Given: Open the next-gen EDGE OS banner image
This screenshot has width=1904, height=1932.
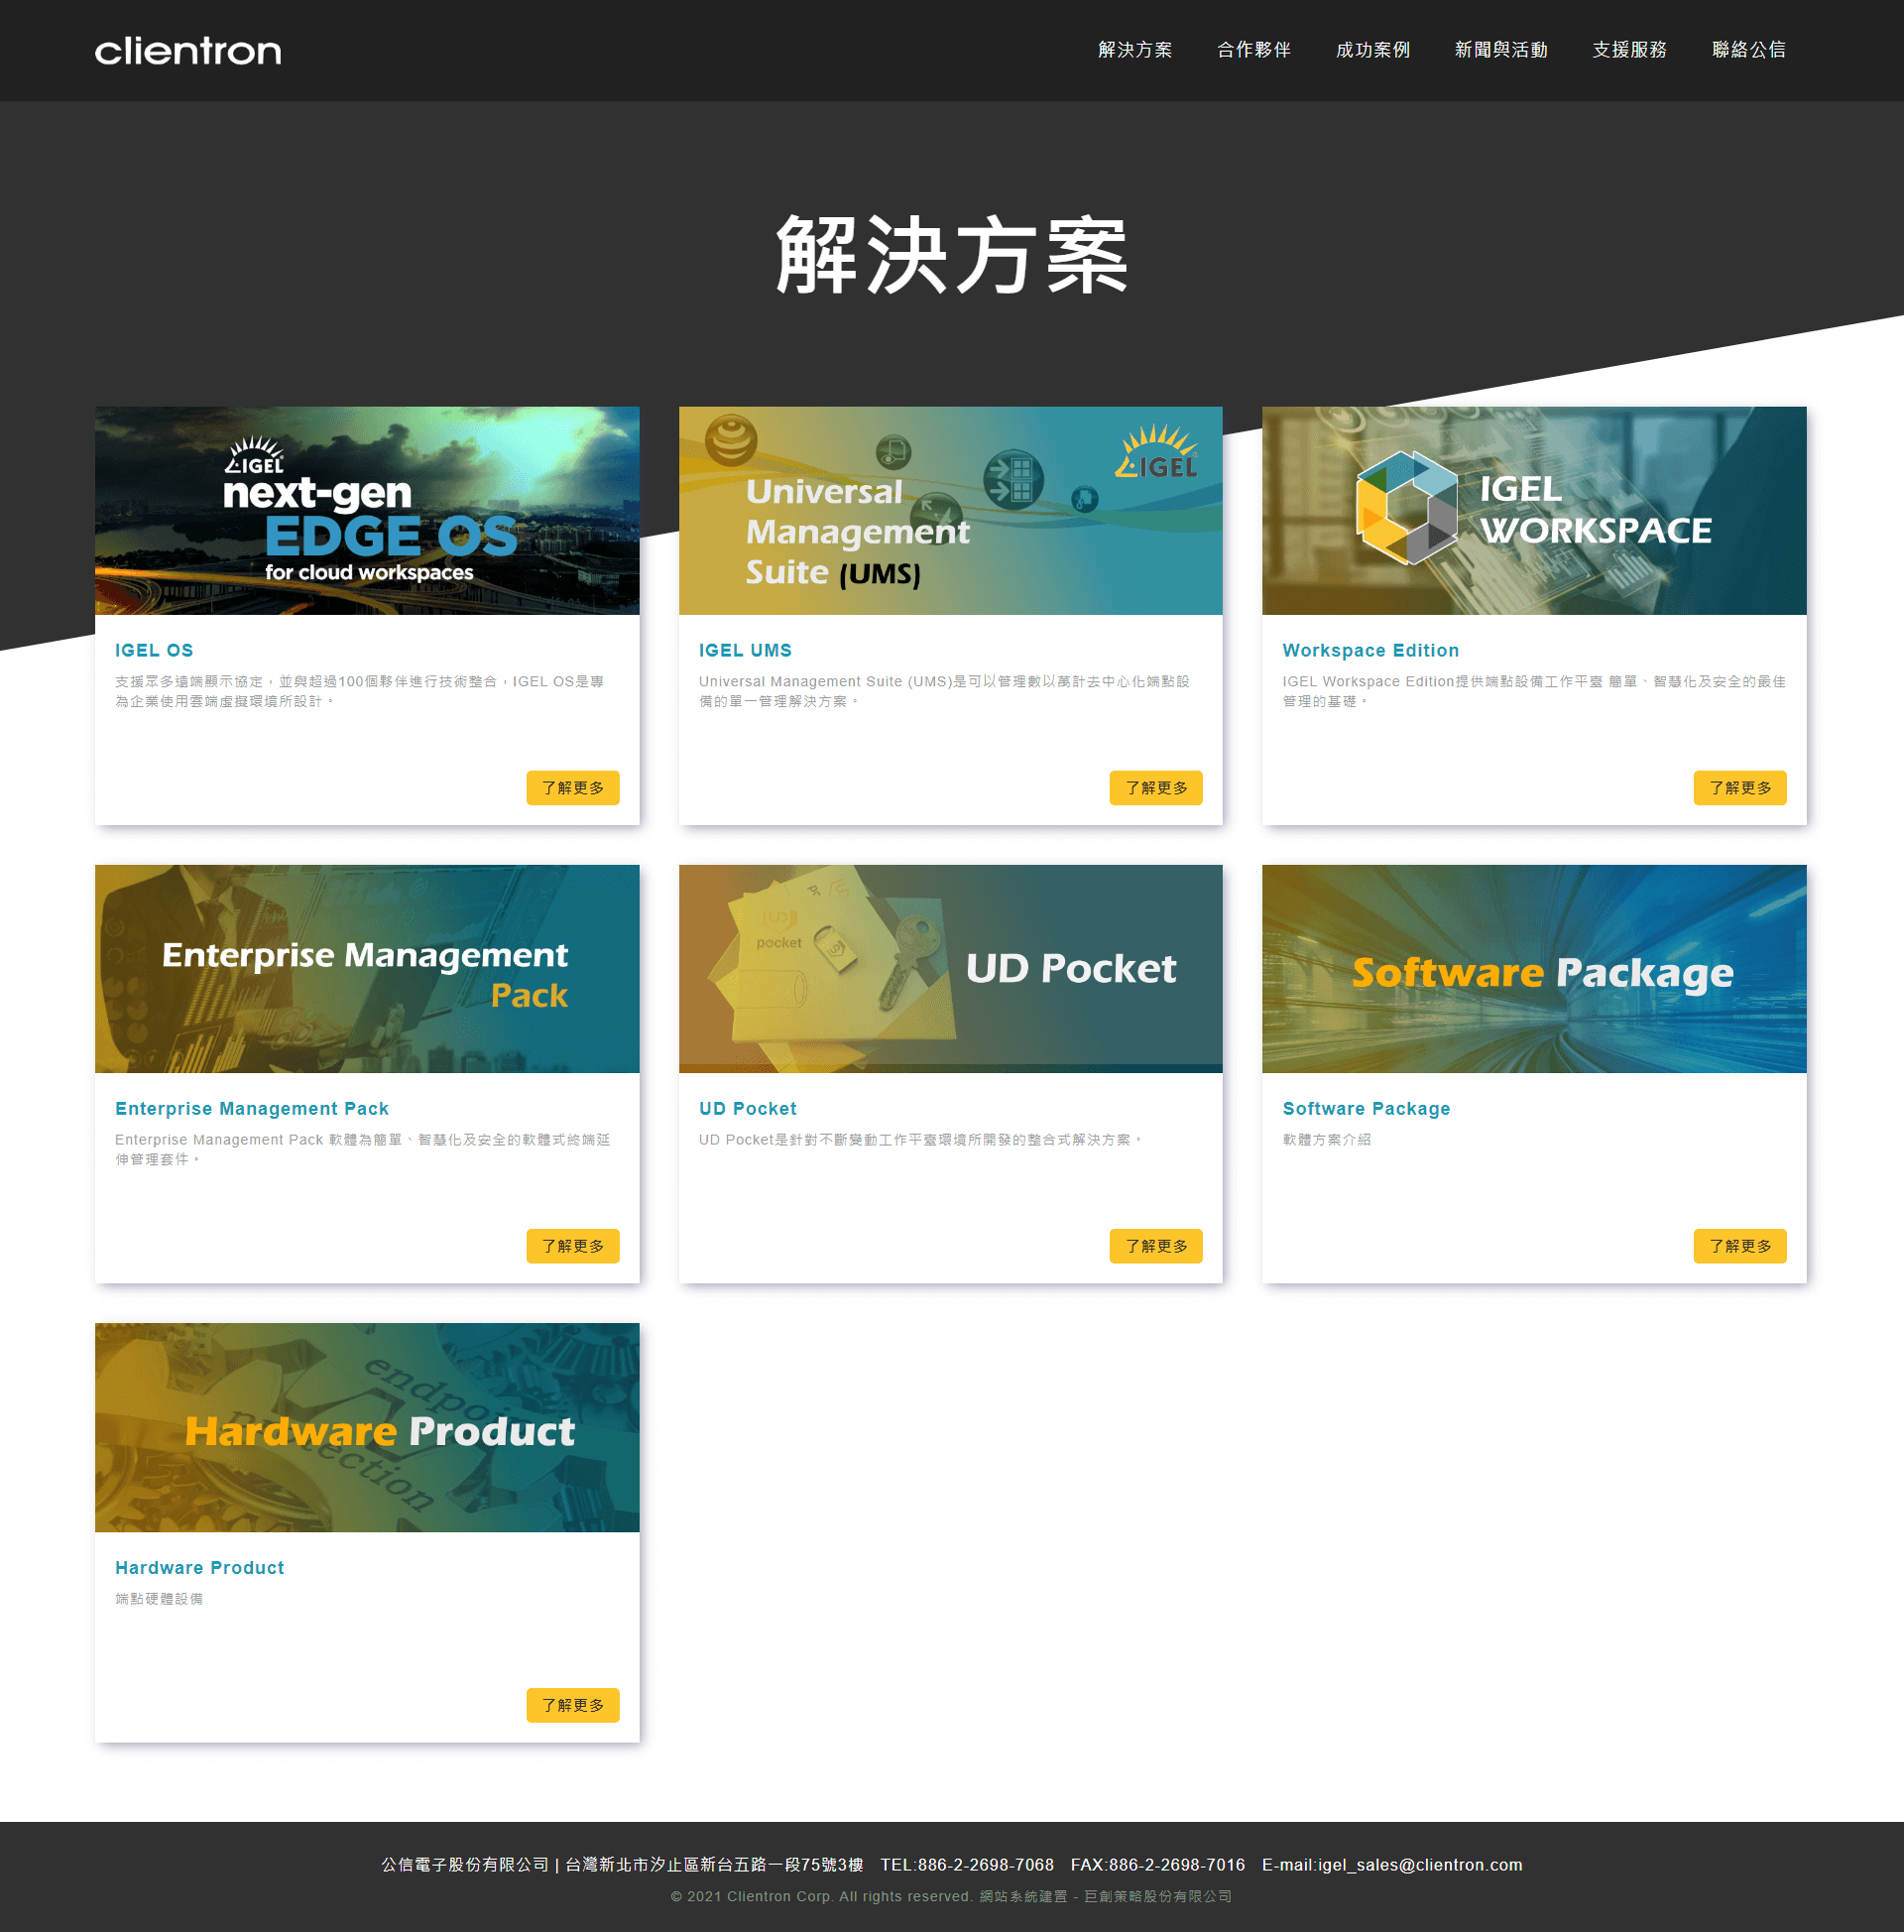Looking at the screenshot, I should [367, 511].
